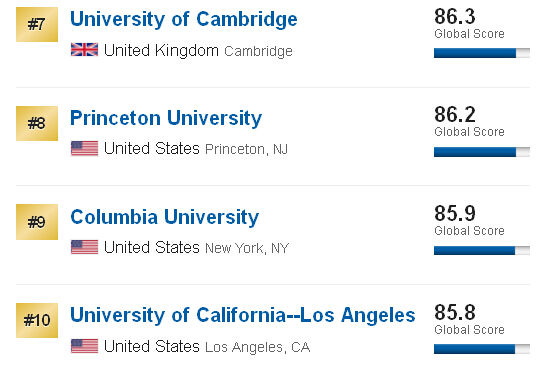Click the 86.3 global score bar
This screenshot has width=538, height=378.
point(482,53)
